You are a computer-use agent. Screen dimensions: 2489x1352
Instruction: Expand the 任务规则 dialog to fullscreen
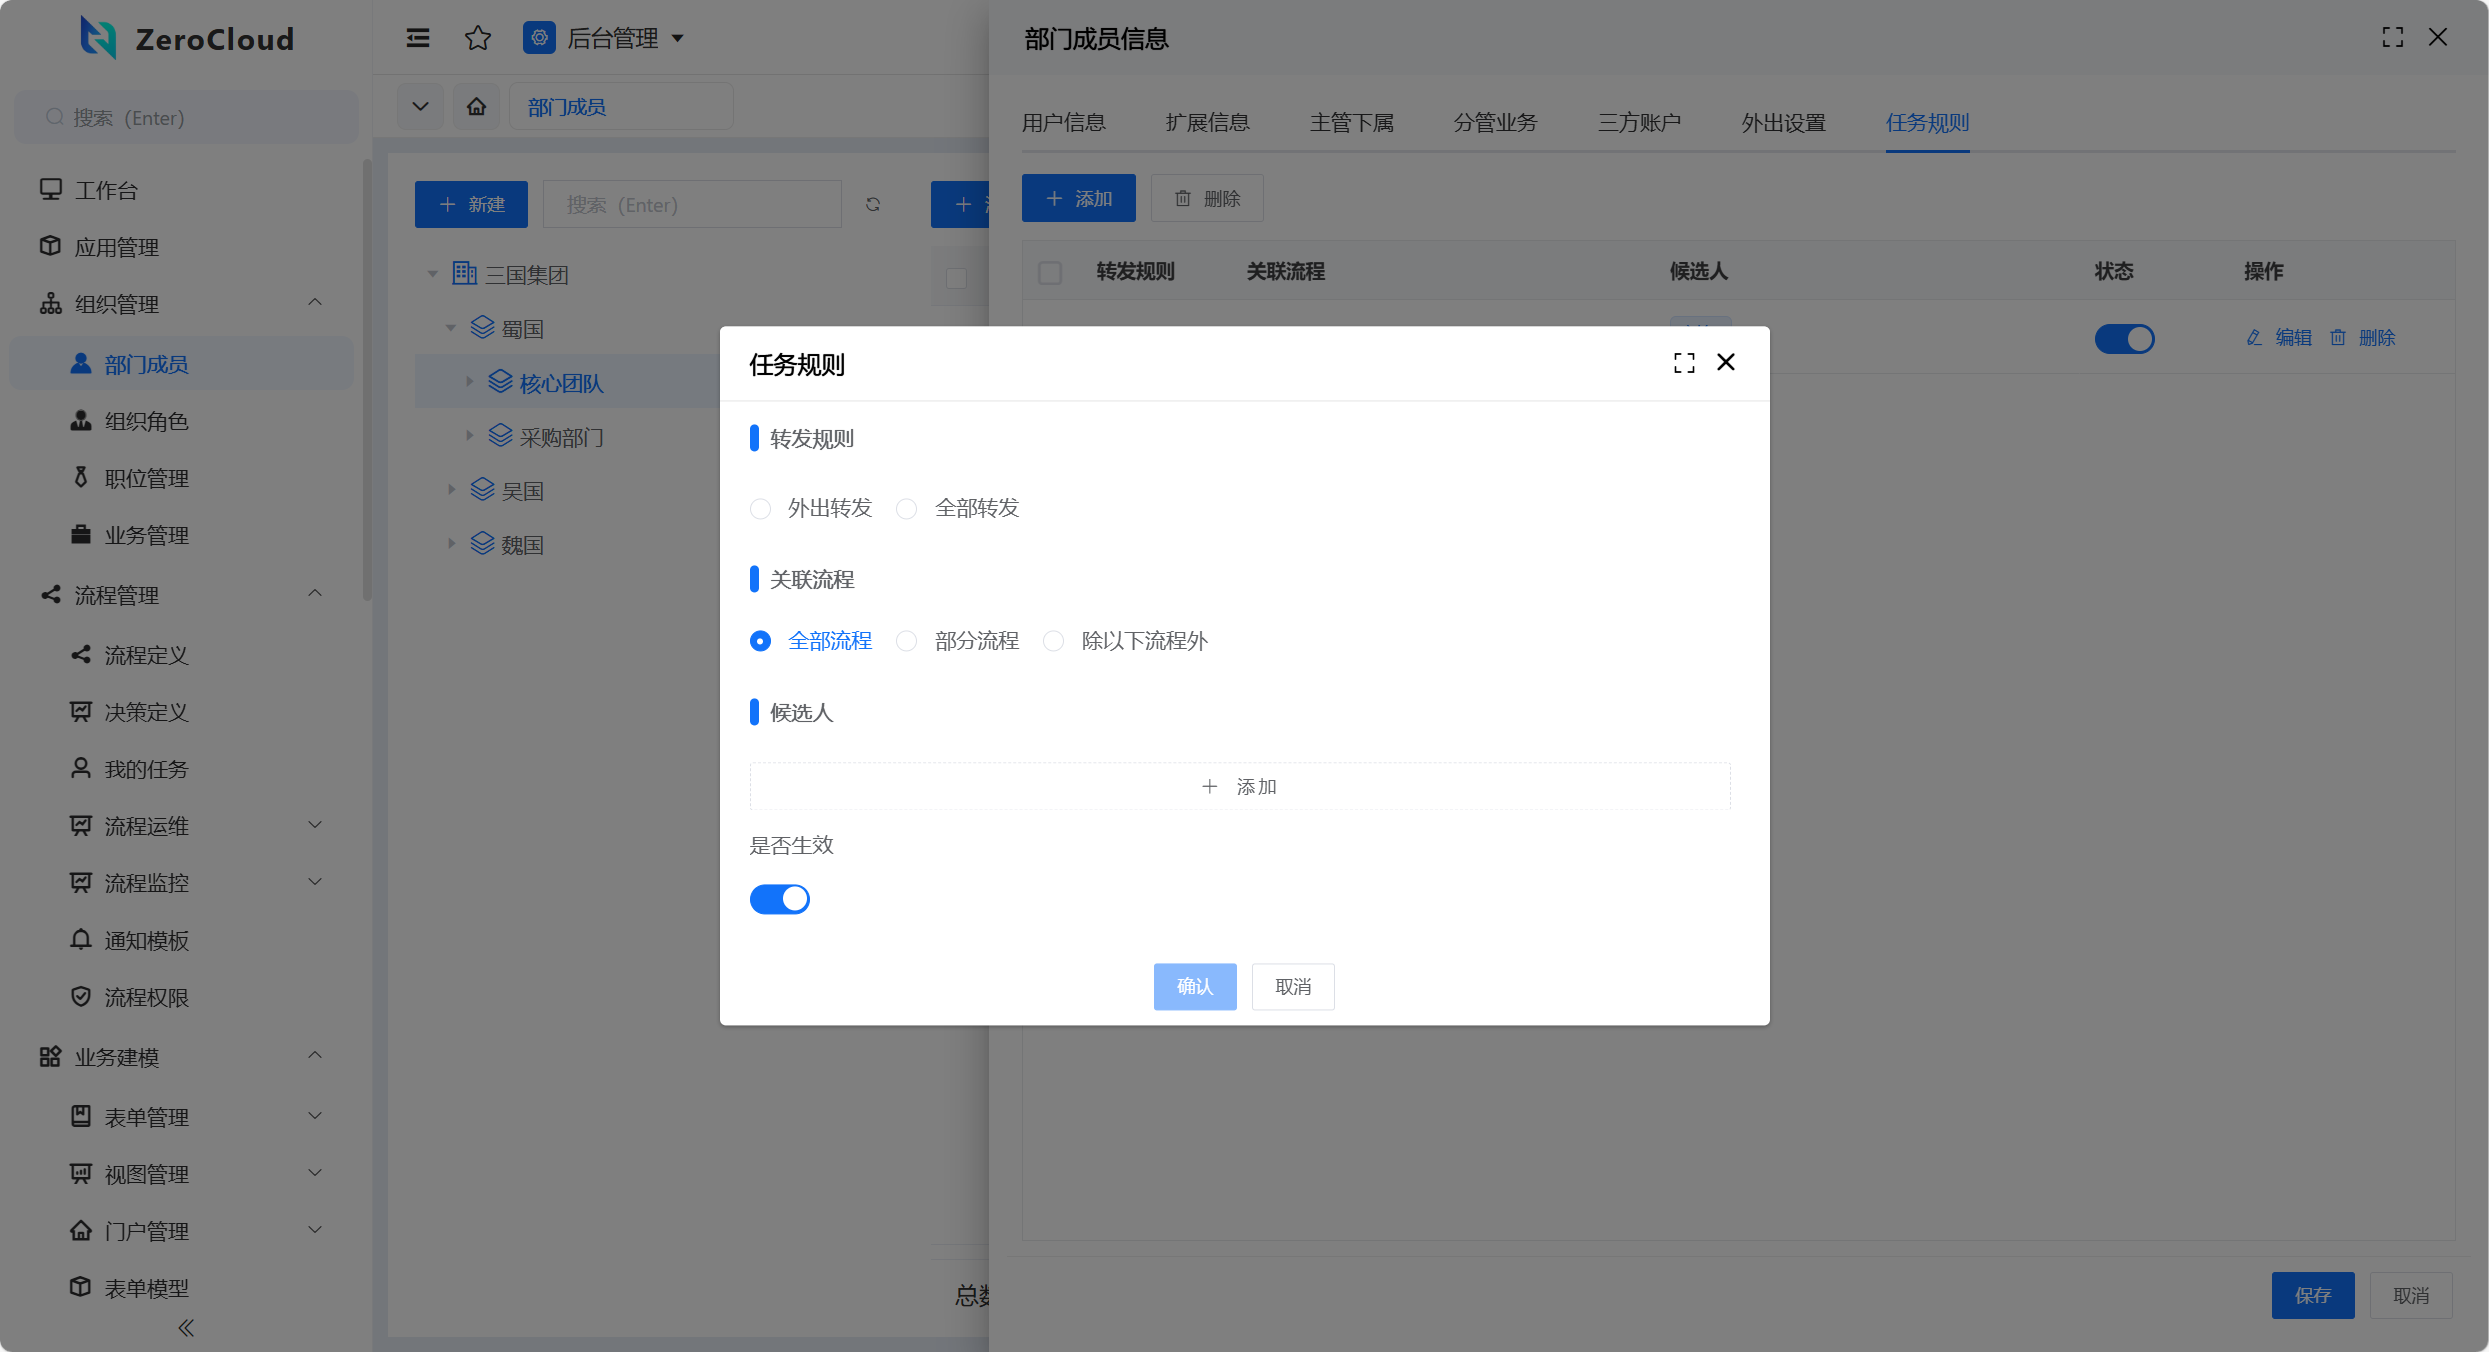coord(1684,363)
